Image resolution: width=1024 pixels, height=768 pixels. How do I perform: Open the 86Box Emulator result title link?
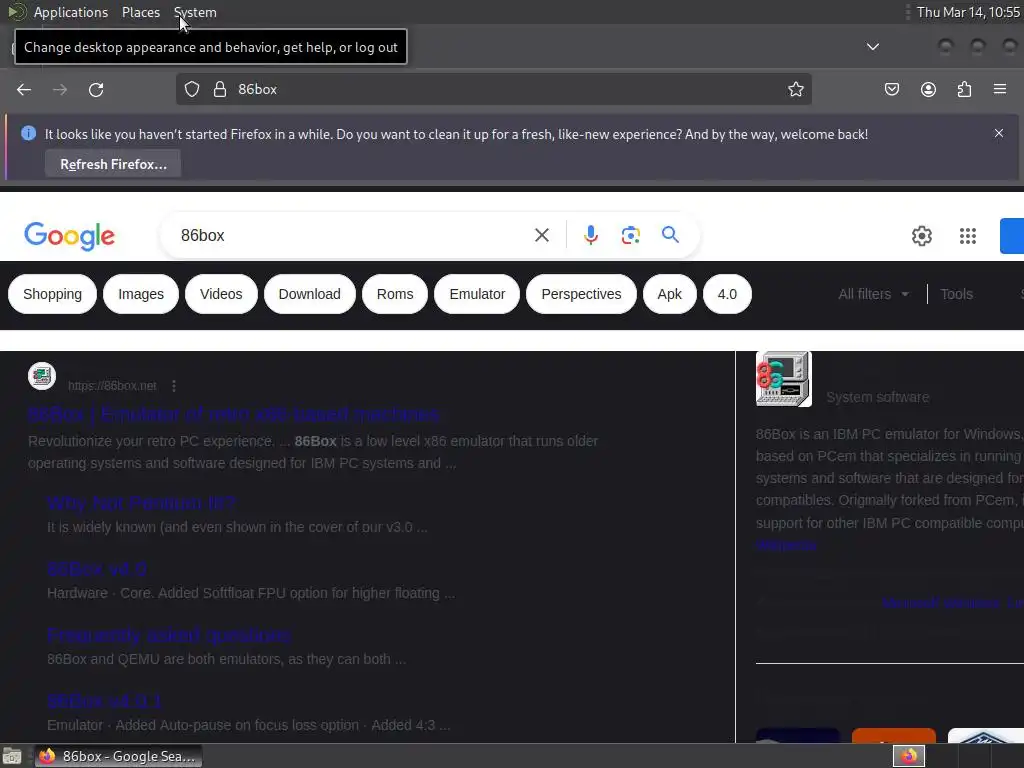[x=234, y=414]
